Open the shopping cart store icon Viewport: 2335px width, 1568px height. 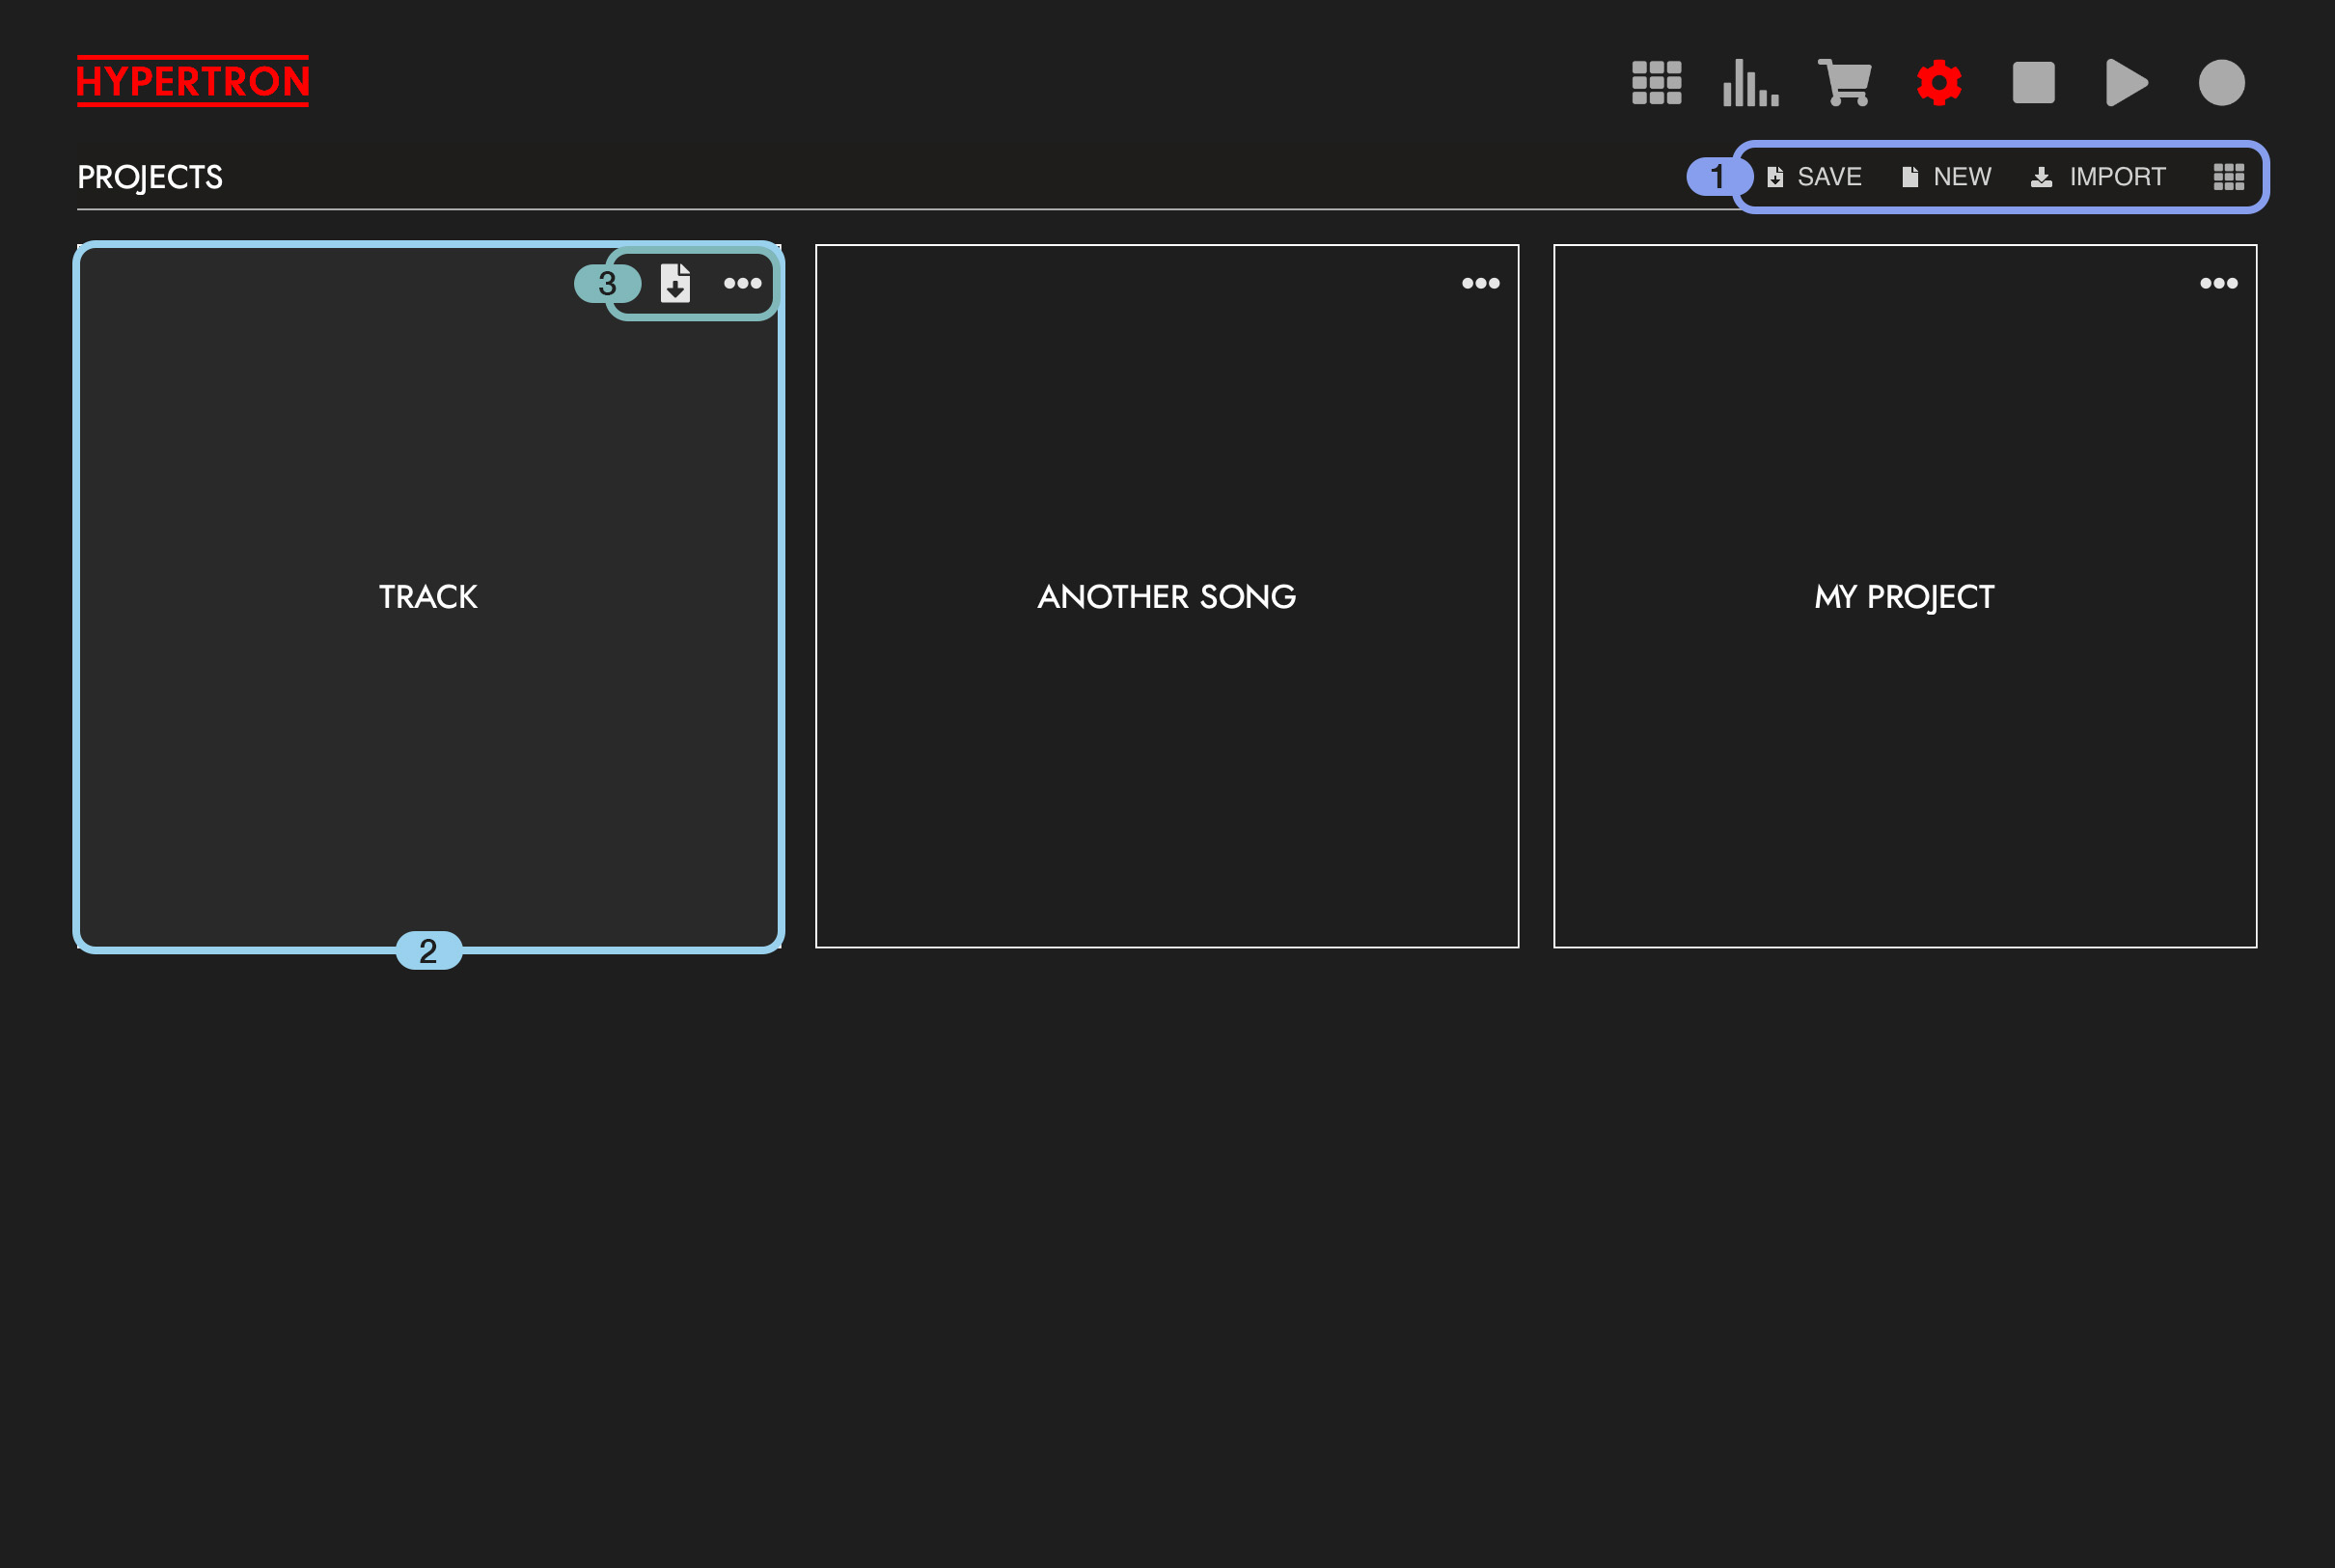point(1845,82)
